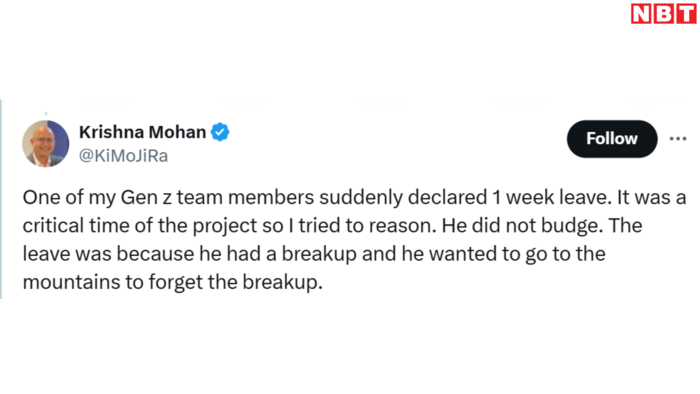The height and width of the screenshot is (394, 700).
Task: Click the Follow button
Action: coord(612,139)
